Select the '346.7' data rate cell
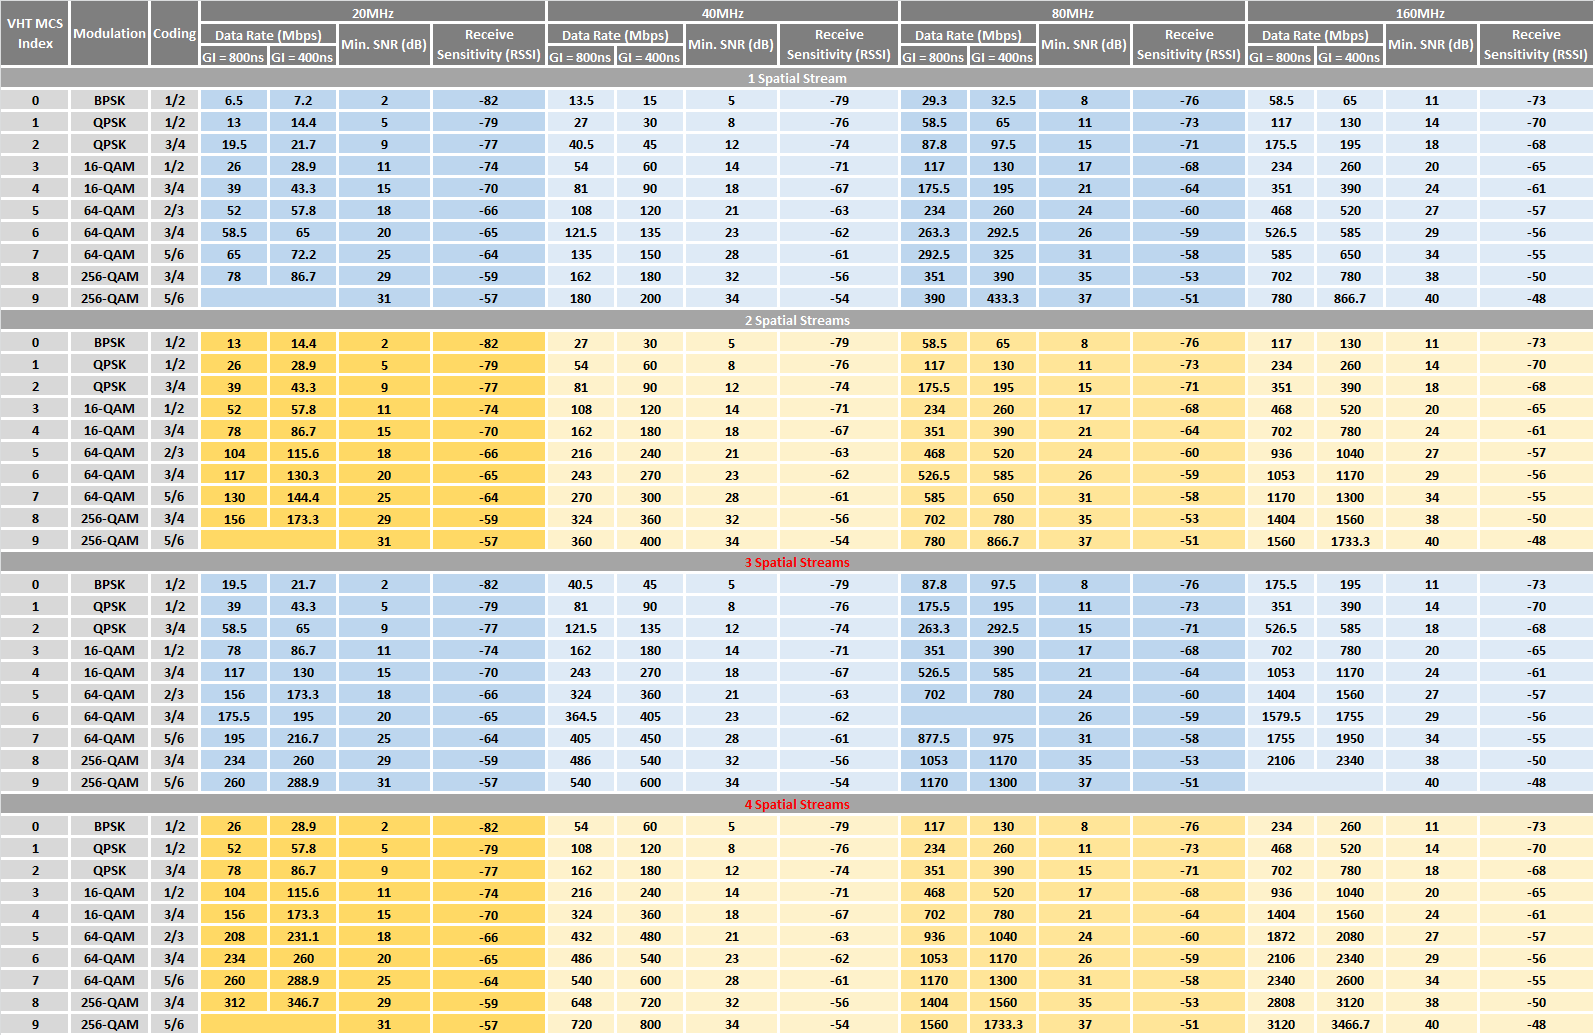 point(303,1003)
